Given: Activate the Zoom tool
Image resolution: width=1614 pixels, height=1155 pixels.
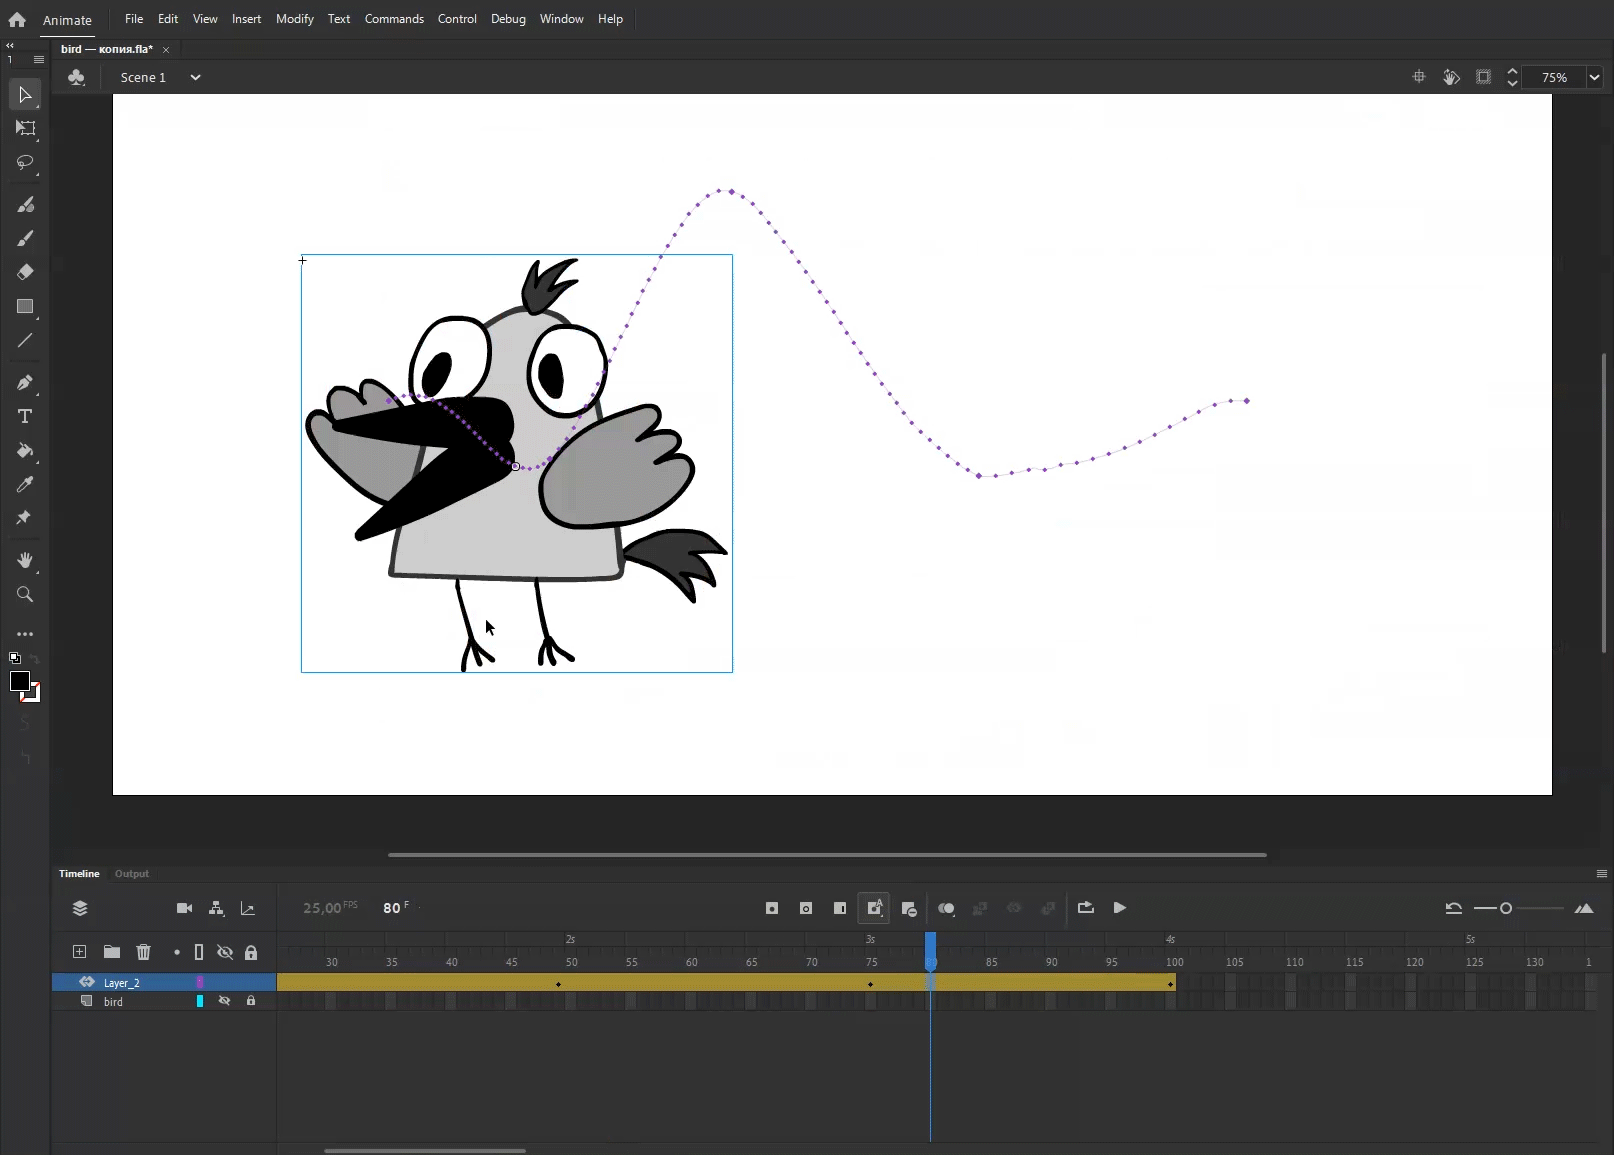Looking at the screenshot, I should (25, 595).
